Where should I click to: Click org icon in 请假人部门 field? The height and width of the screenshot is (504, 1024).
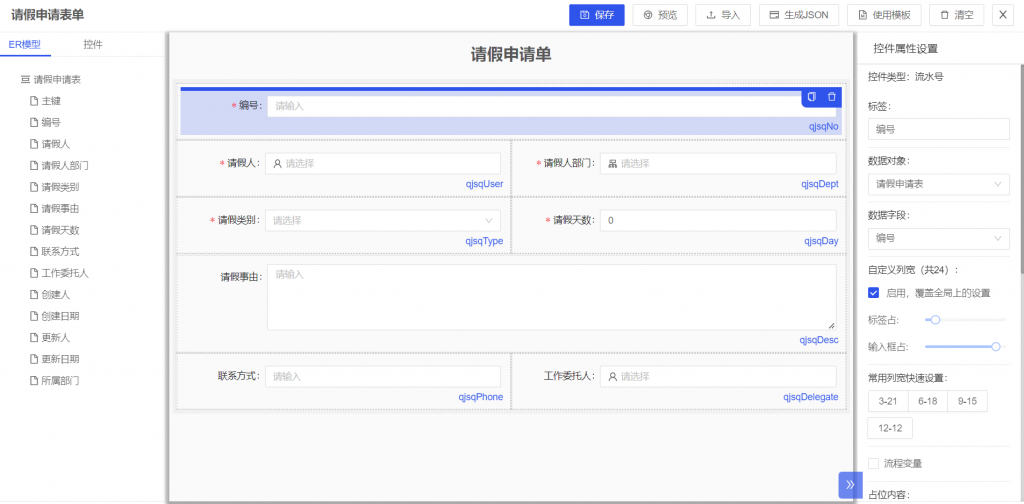pyautogui.click(x=613, y=164)
